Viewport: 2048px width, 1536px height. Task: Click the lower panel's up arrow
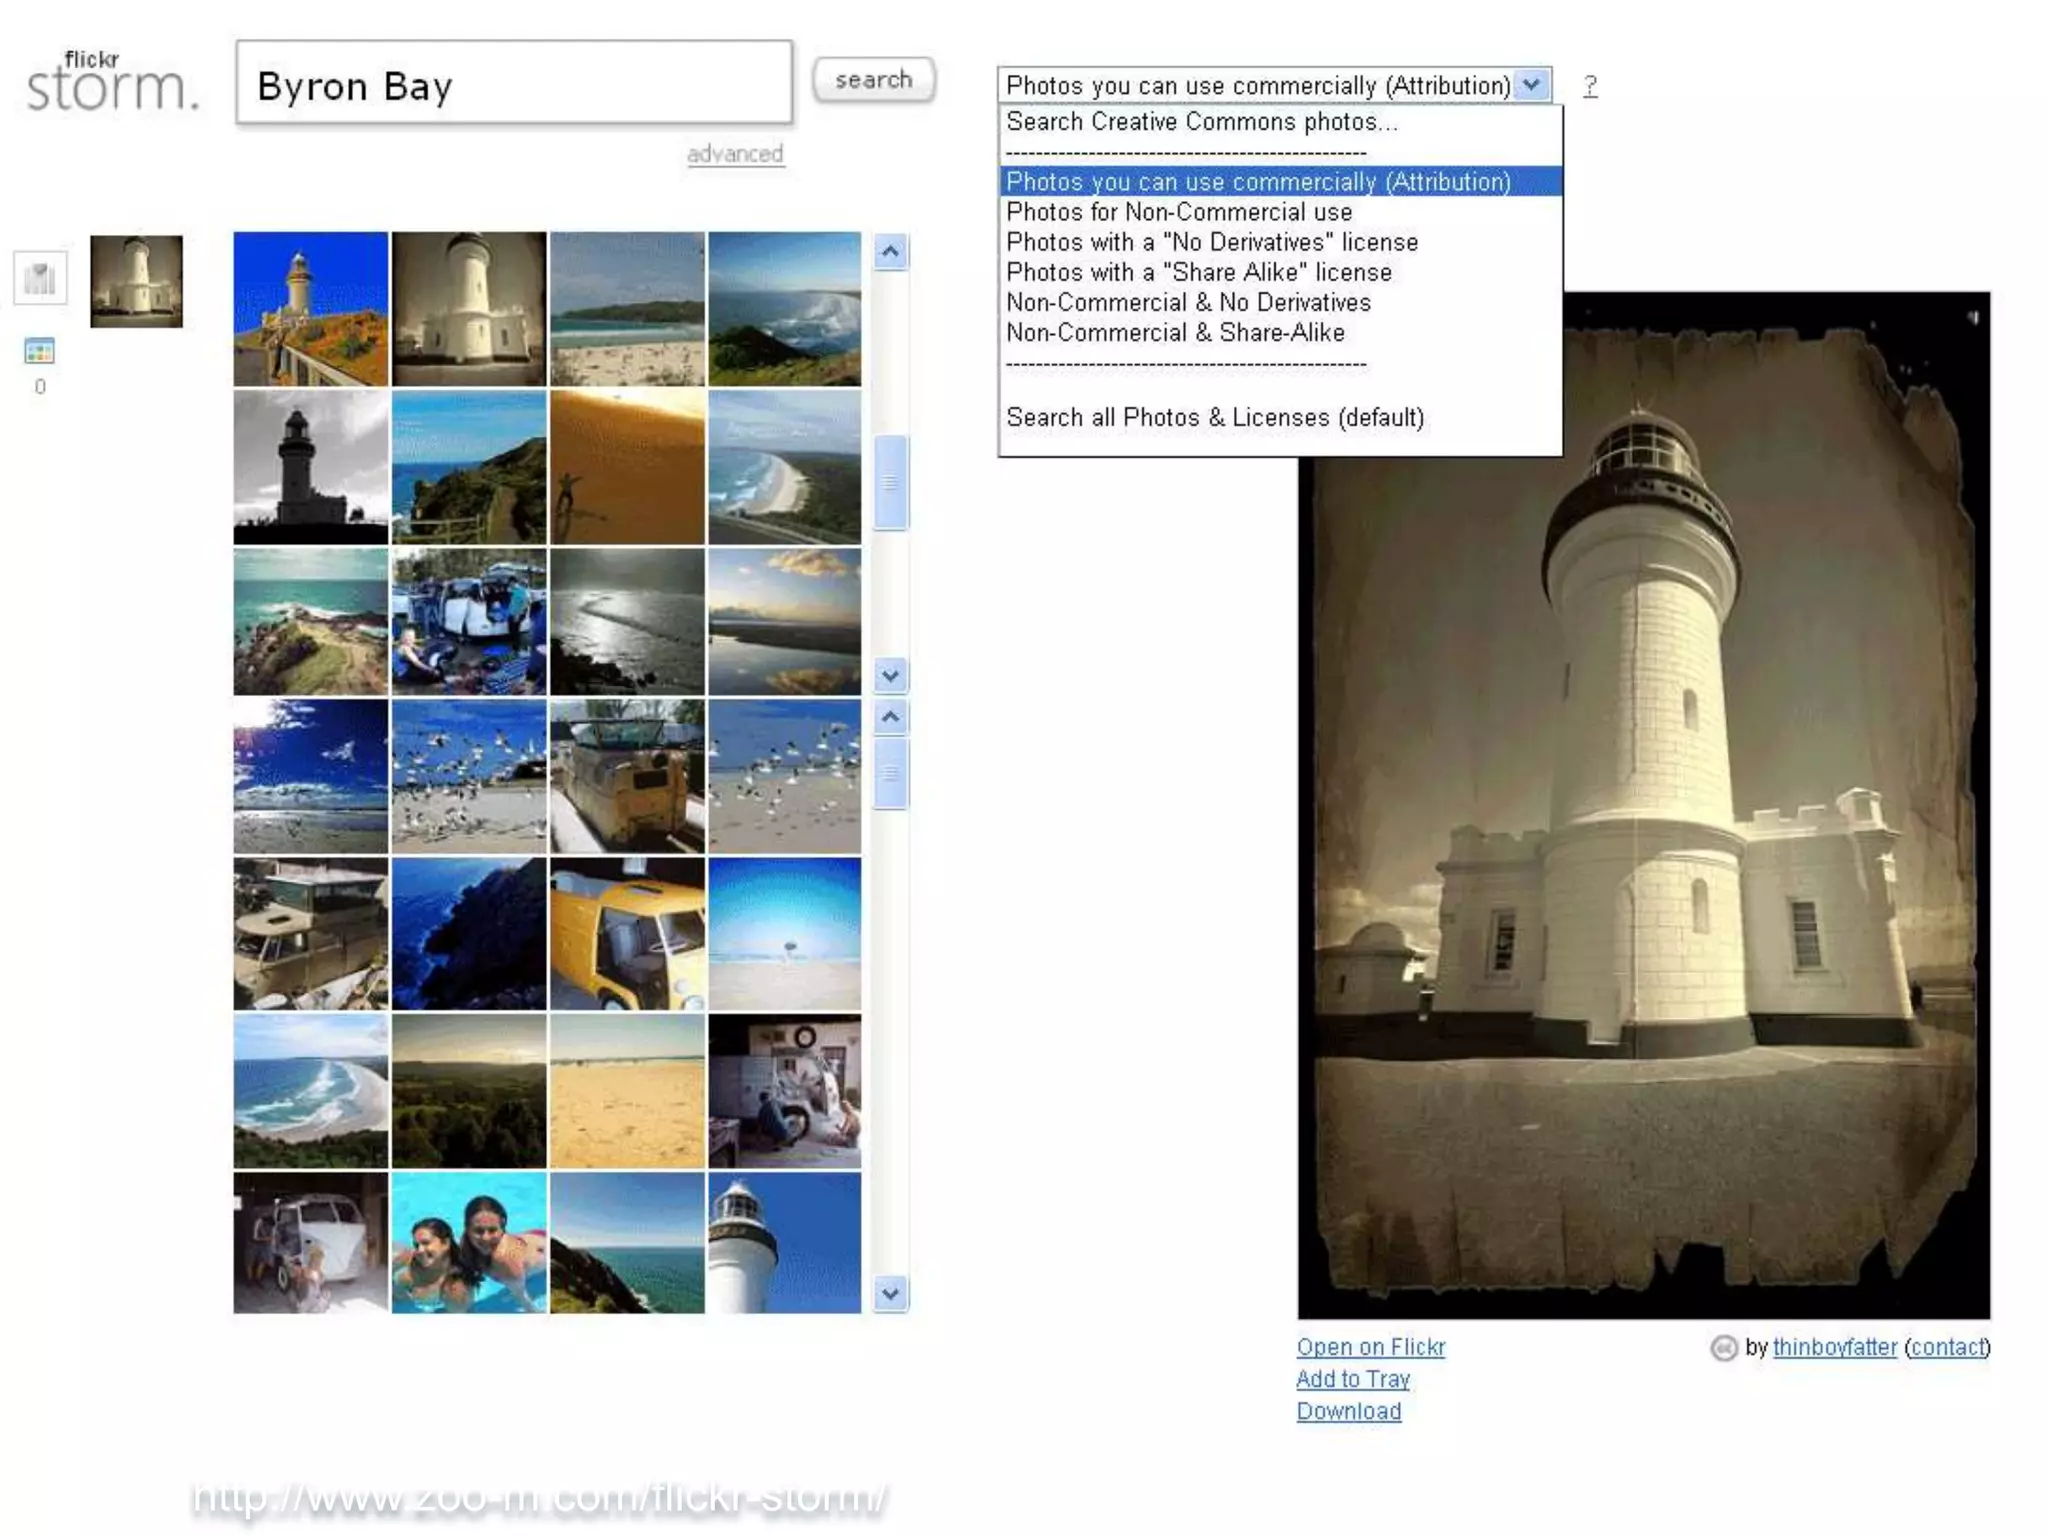point(890,717)
